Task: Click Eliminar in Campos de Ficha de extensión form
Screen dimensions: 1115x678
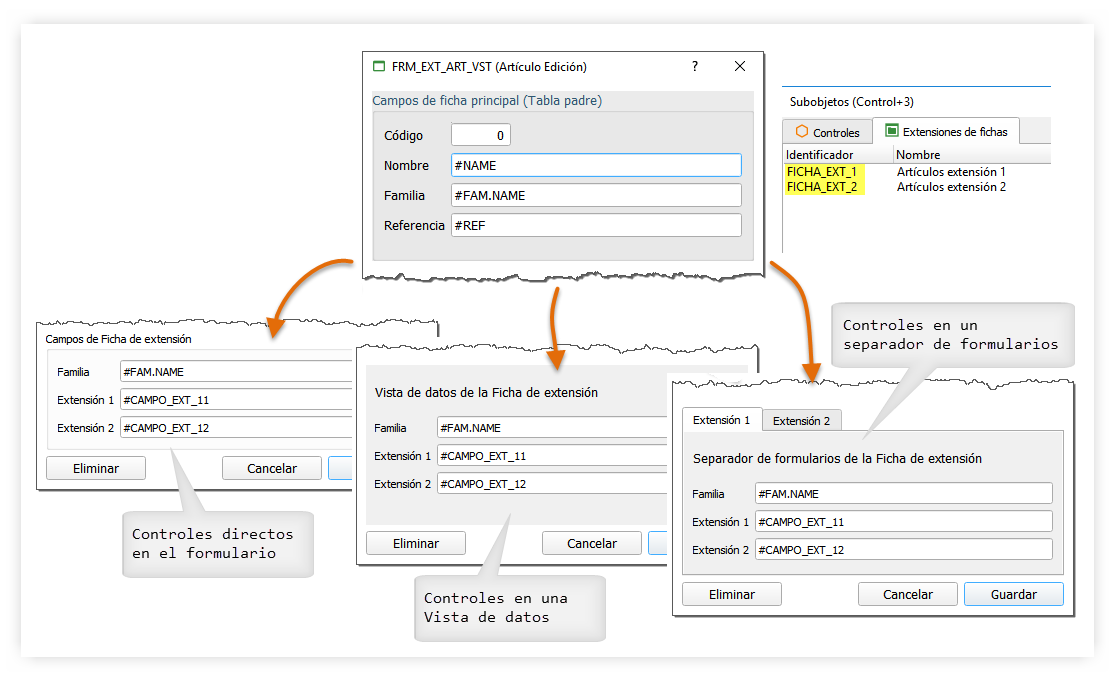Action: [x=96, y=468]
